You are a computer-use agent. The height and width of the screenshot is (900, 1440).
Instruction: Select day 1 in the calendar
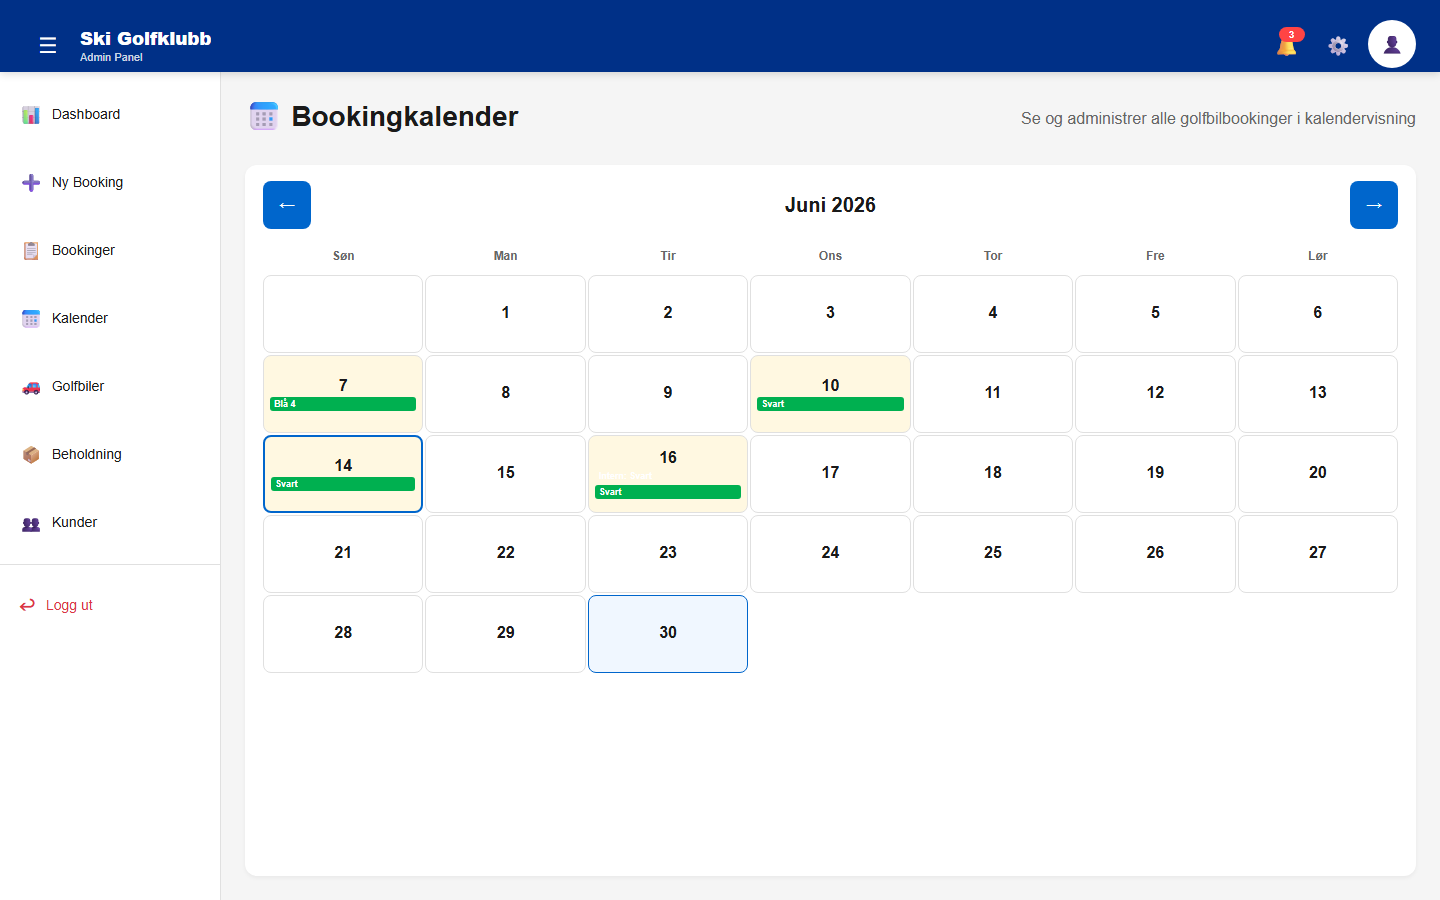click(506, 314)
